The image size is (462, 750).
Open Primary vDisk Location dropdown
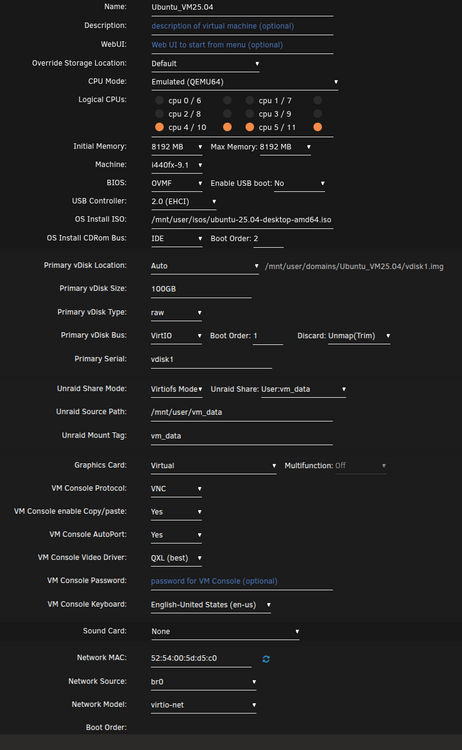(205, 266)
